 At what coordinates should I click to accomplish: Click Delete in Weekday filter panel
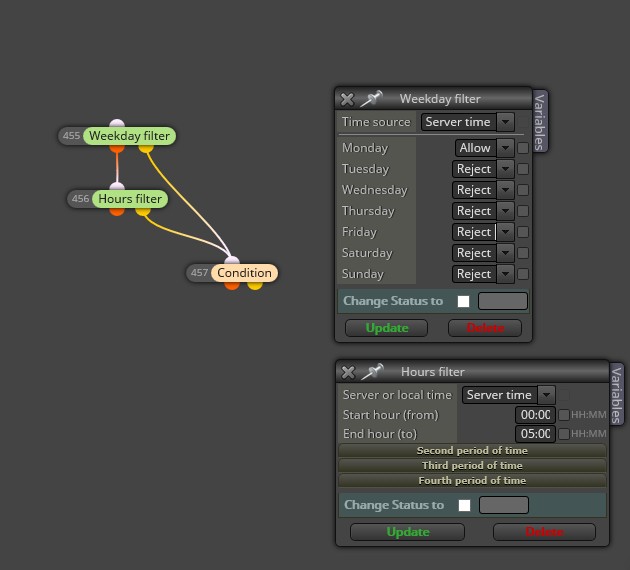tap(485, 328)
